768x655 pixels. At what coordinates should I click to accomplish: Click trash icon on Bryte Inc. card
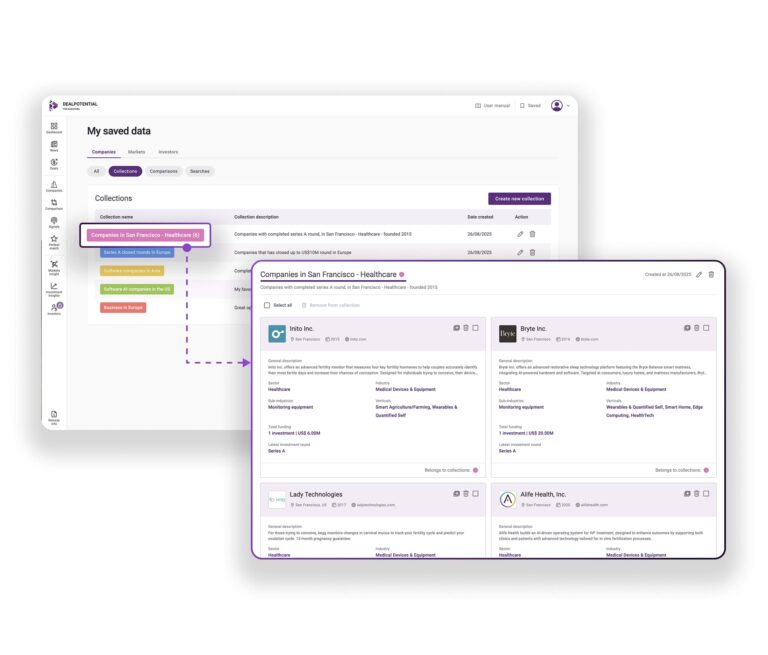coord(696,327)
